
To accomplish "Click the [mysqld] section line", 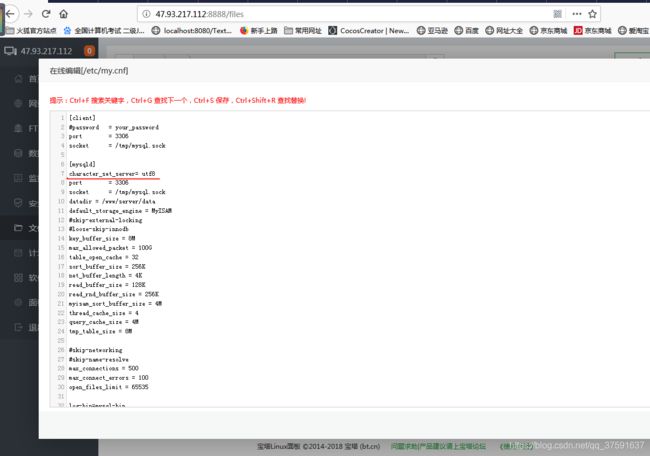I will pyautogui.click(x=82, y=164).
